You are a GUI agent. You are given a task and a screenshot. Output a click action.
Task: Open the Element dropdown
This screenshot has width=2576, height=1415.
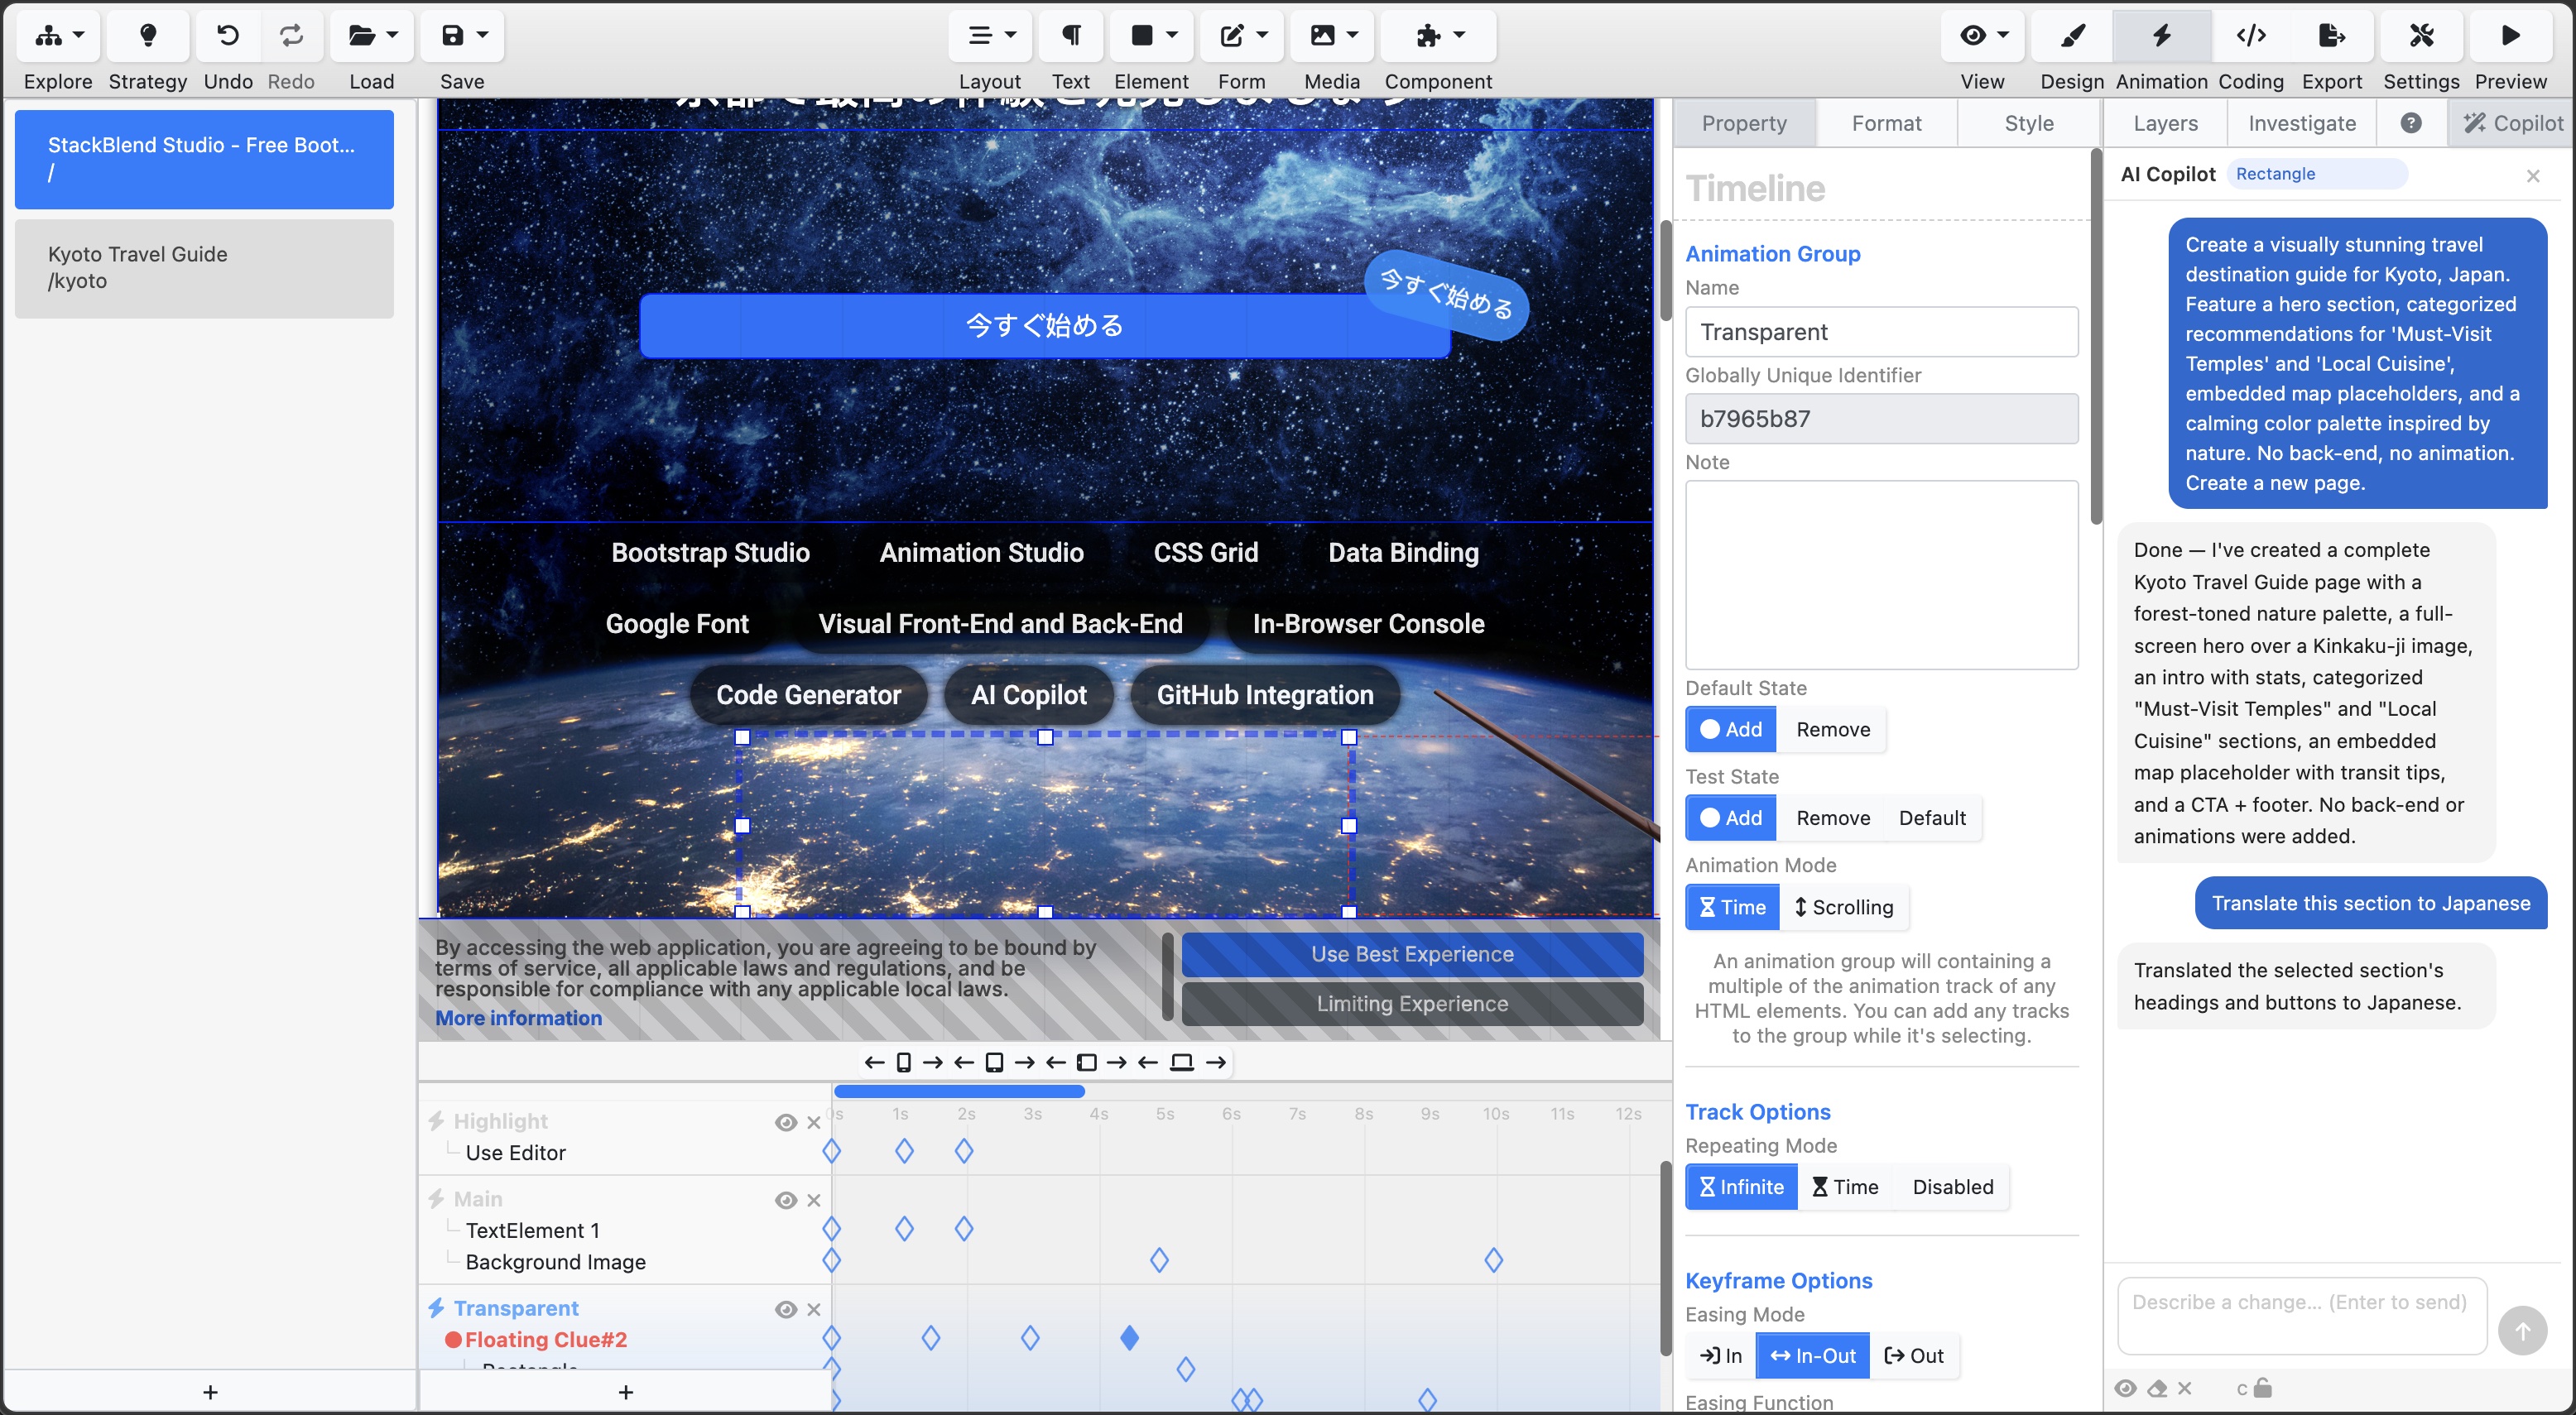1152,36
